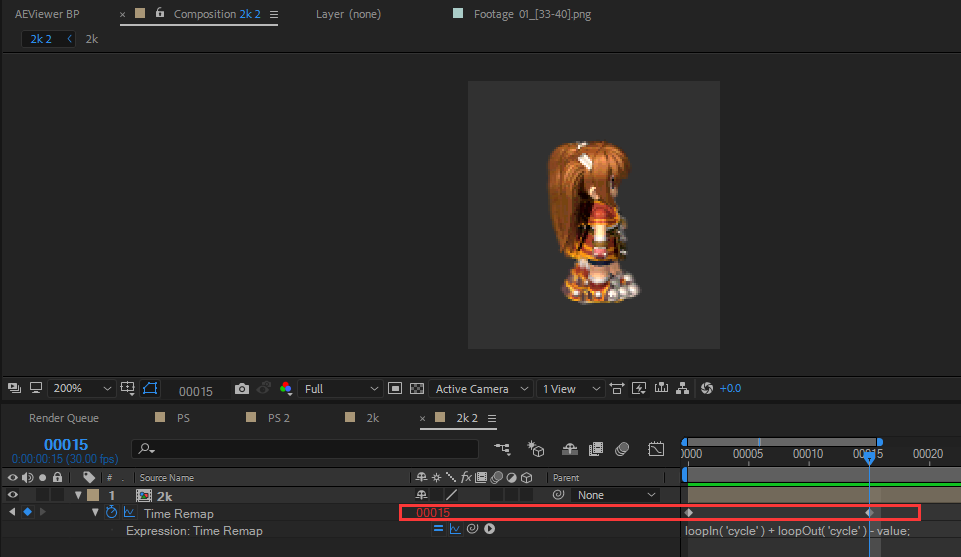Click the expression language menu play button

coord(490,529)
